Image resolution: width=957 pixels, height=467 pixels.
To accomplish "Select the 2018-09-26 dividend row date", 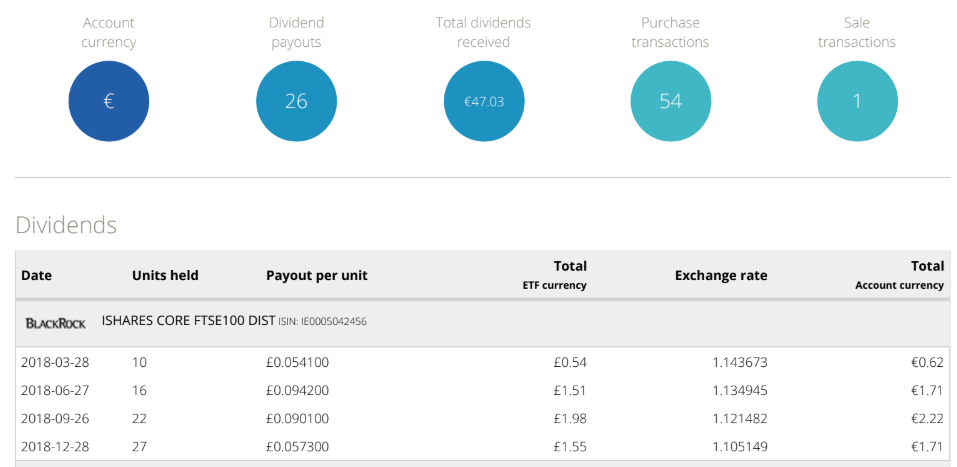I will [55, 418].
